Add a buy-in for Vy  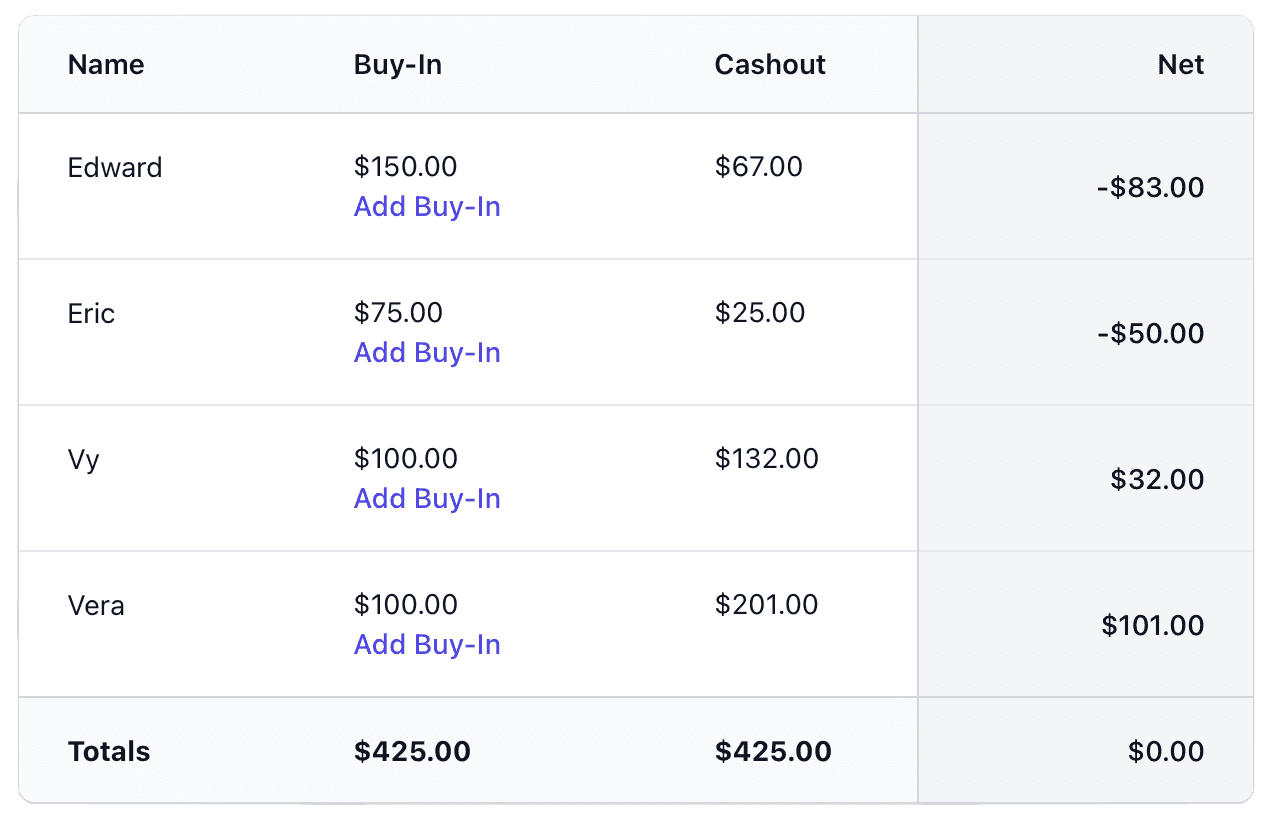tap(427, 499)
